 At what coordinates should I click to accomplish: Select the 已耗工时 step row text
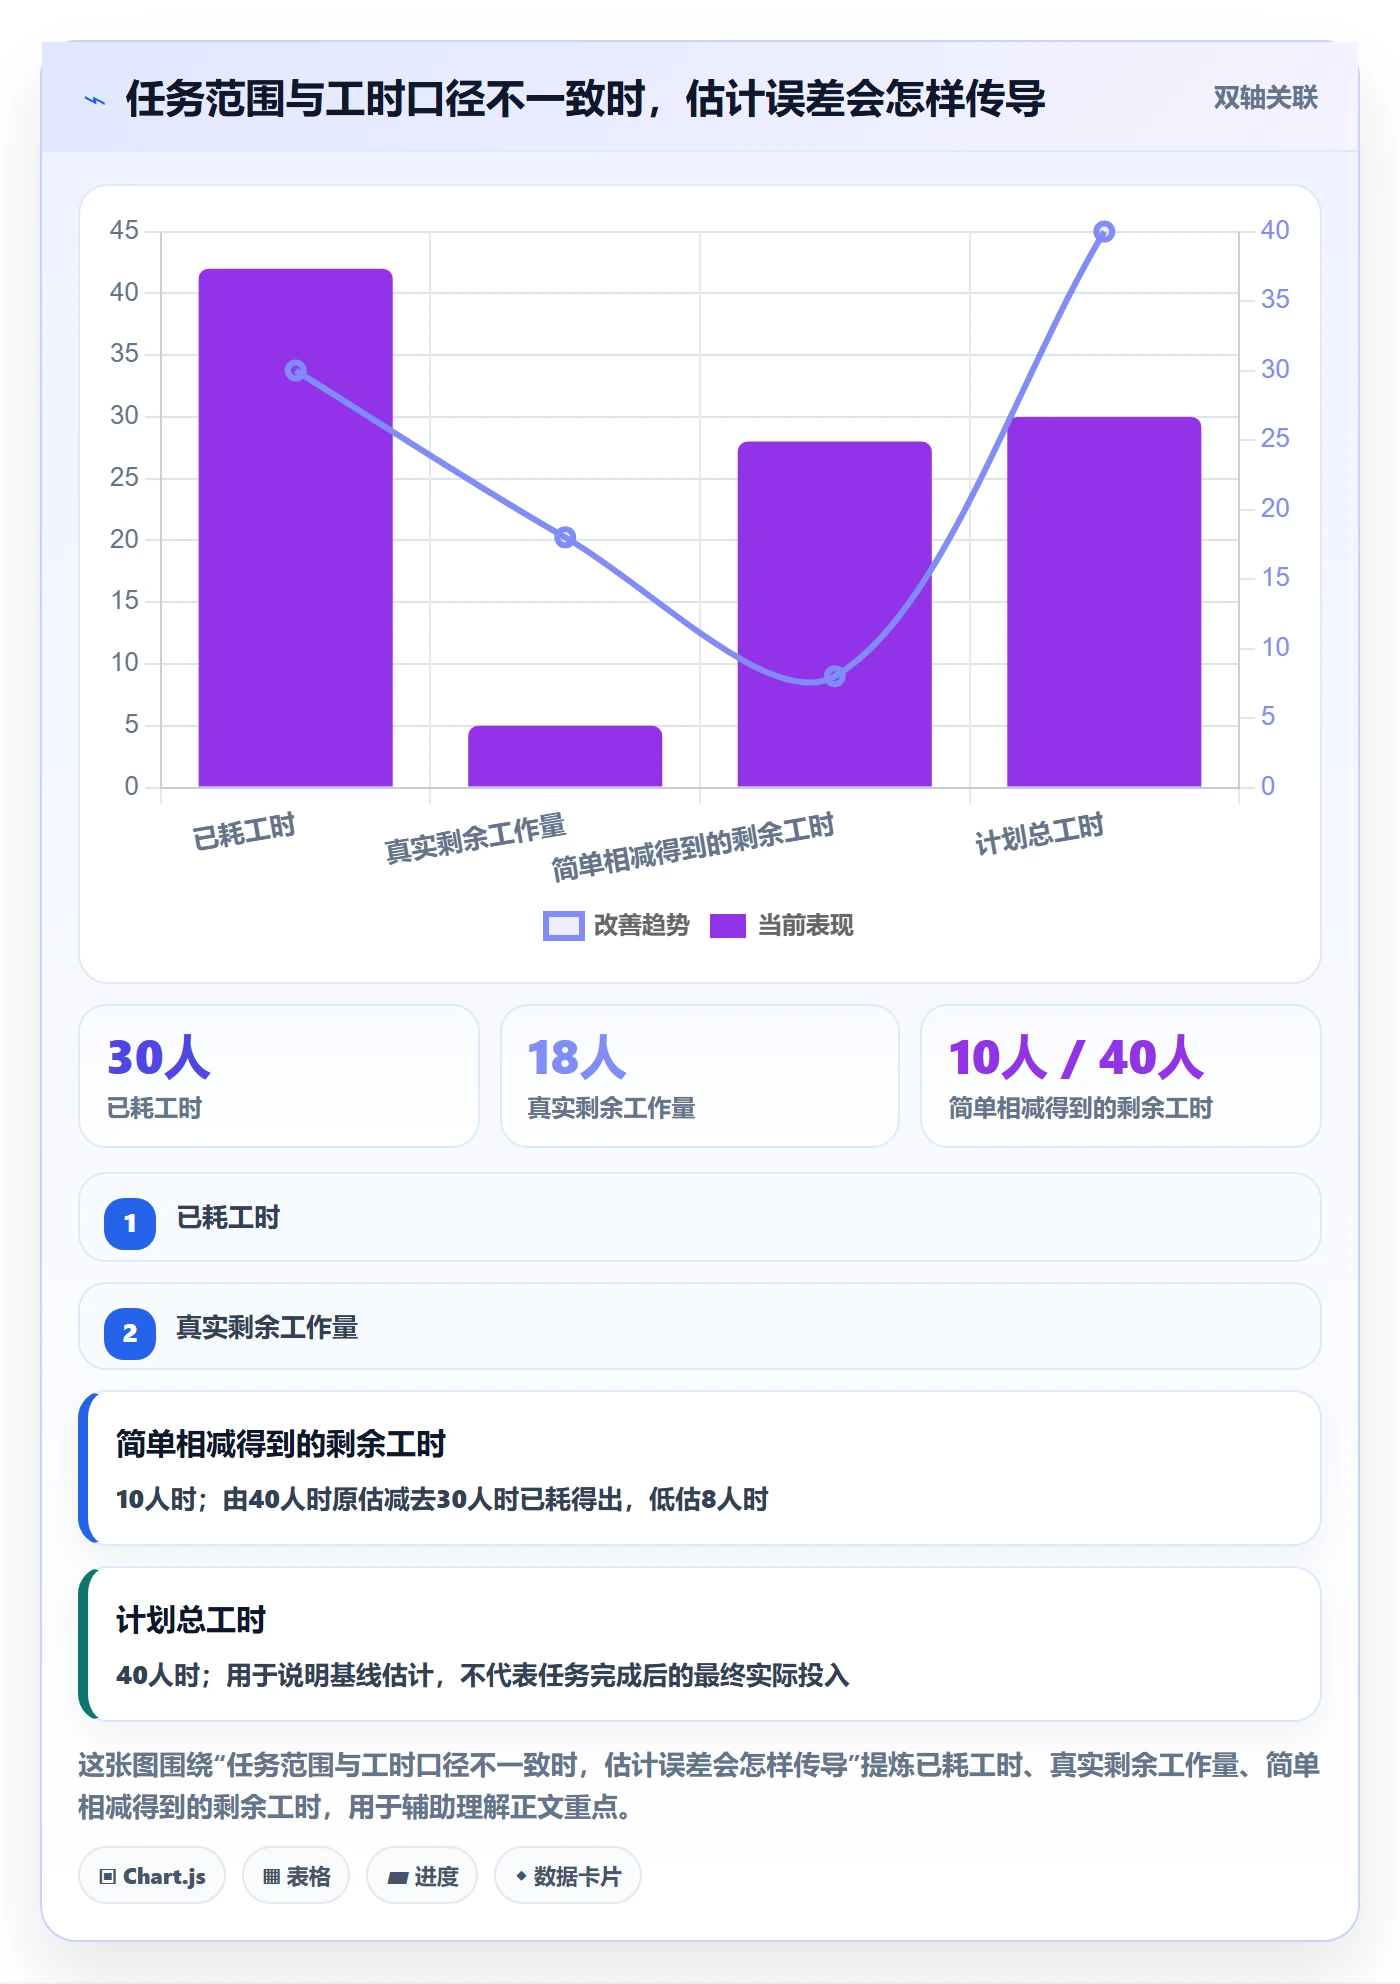point(228,1218)
